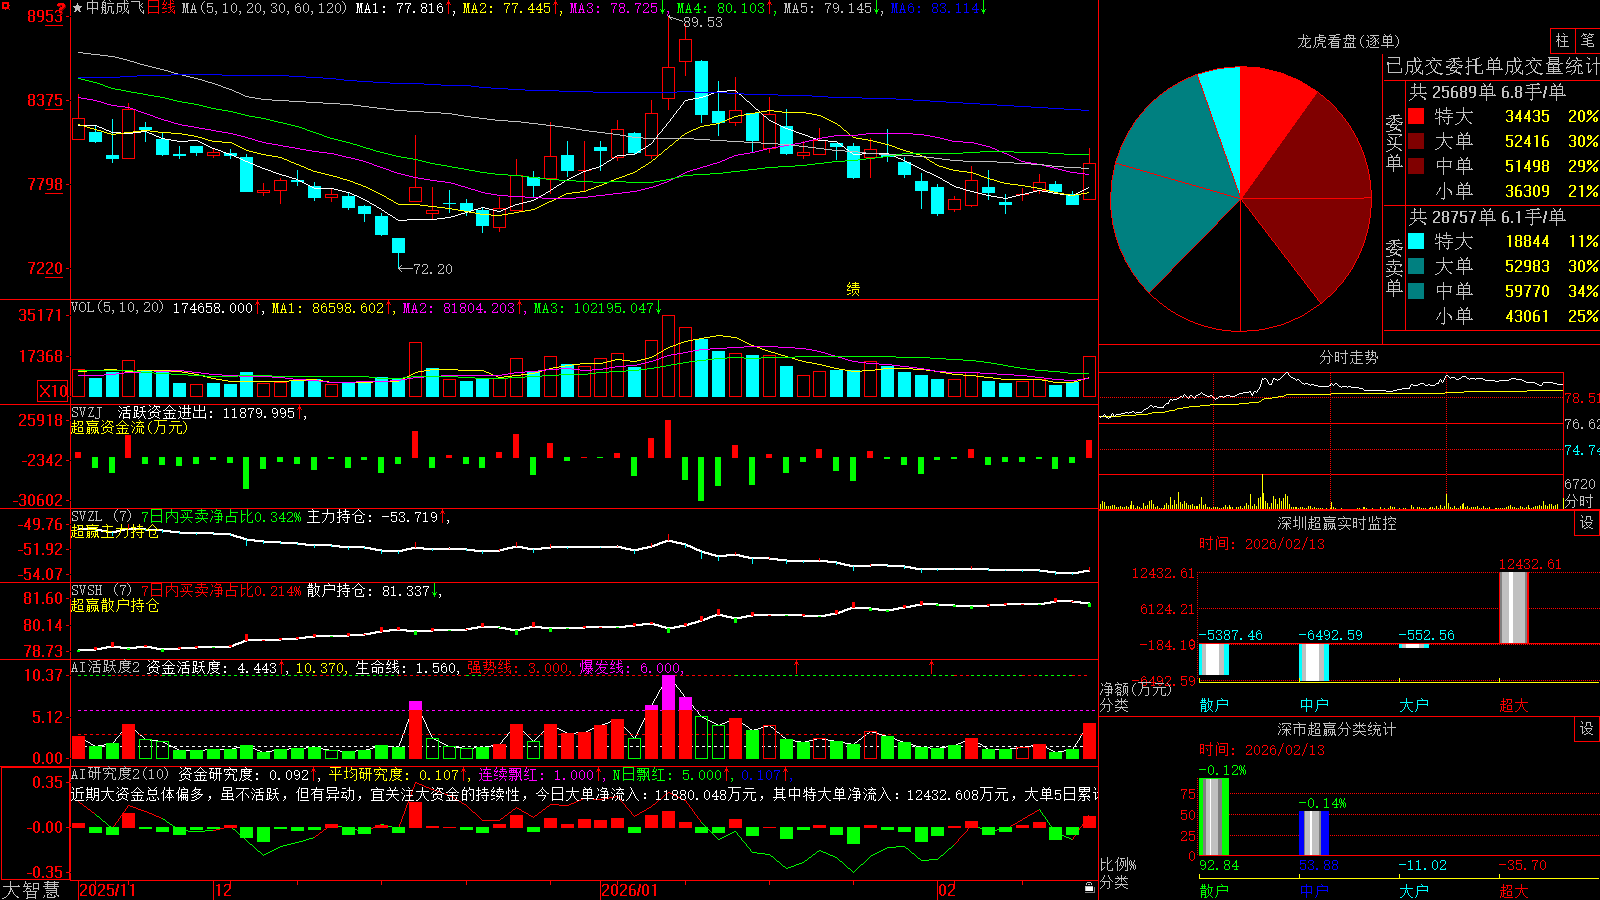Click the 已成交委托单成交量统计 header
The image size is (1600, 900).
(1492, 67)
